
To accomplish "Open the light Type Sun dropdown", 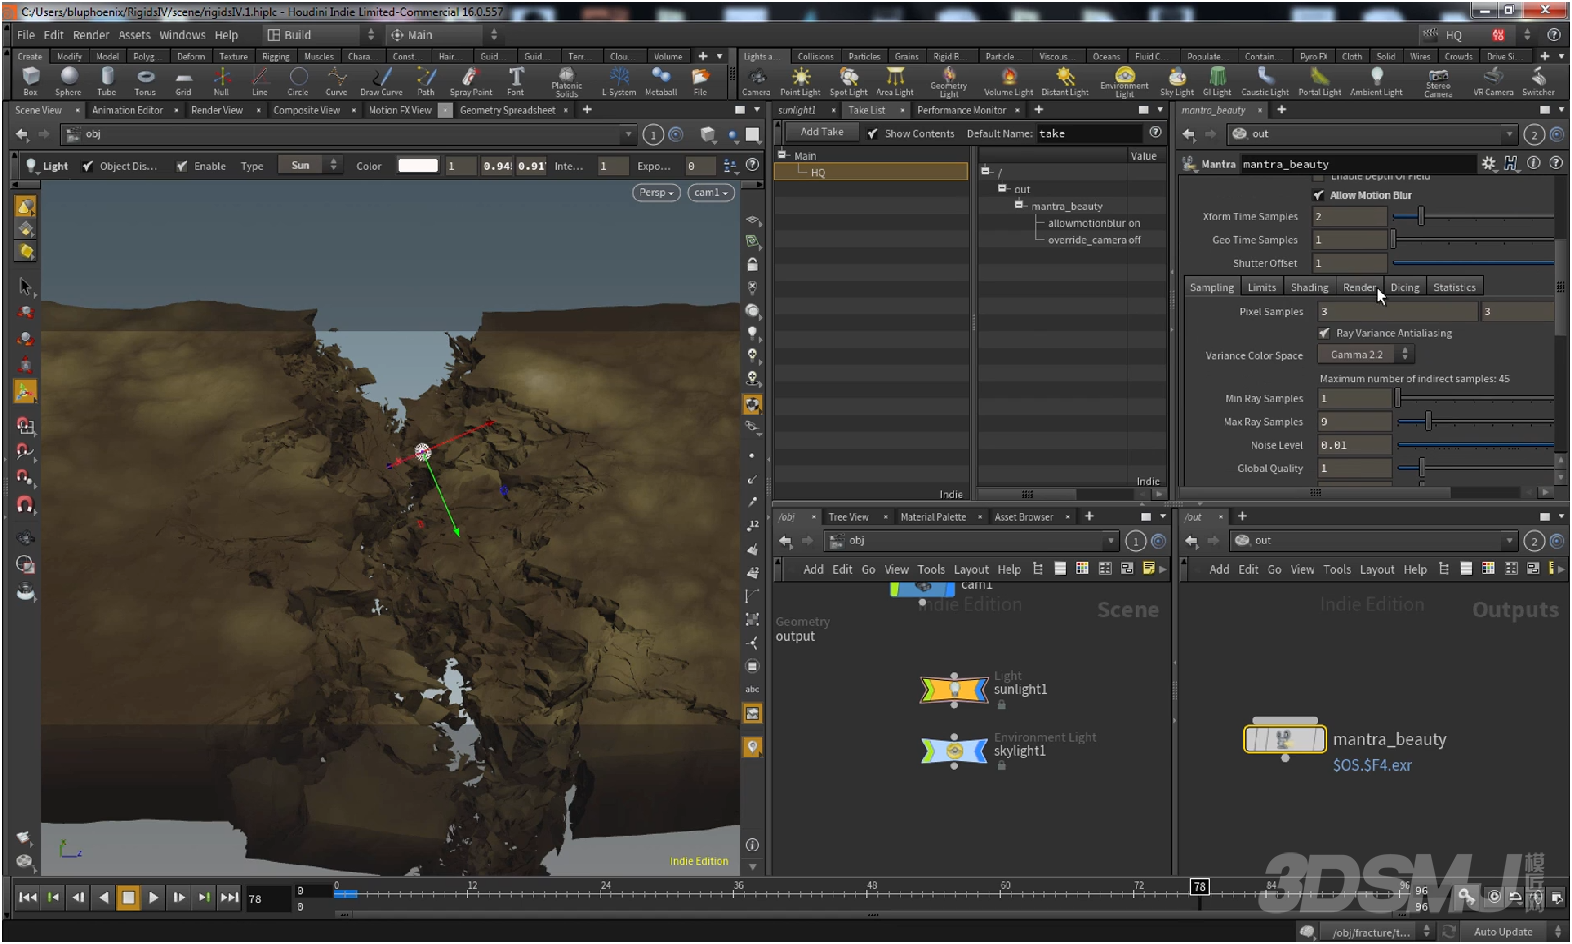I will (309, 165).
